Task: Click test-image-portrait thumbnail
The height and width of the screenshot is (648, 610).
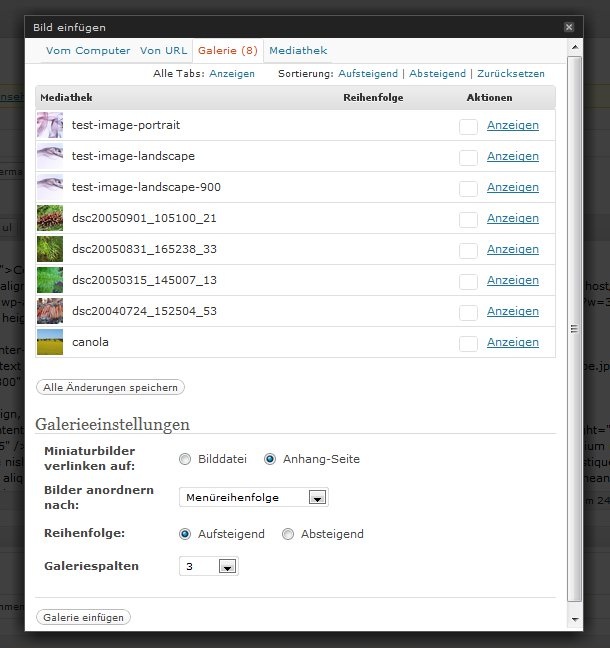Action: pos(50,125)
